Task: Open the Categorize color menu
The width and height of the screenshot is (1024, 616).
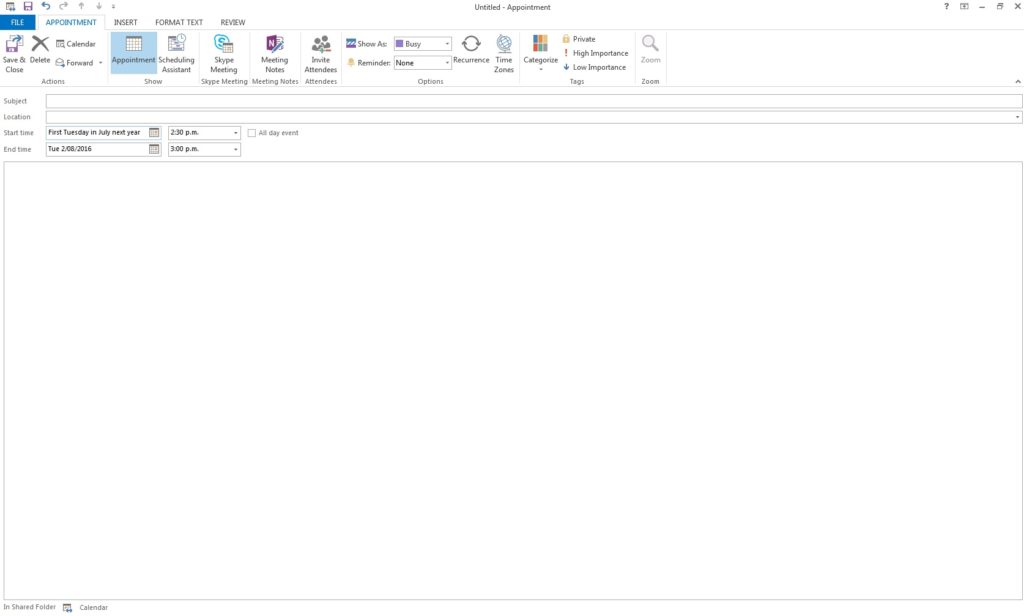Action: (540, 53)
